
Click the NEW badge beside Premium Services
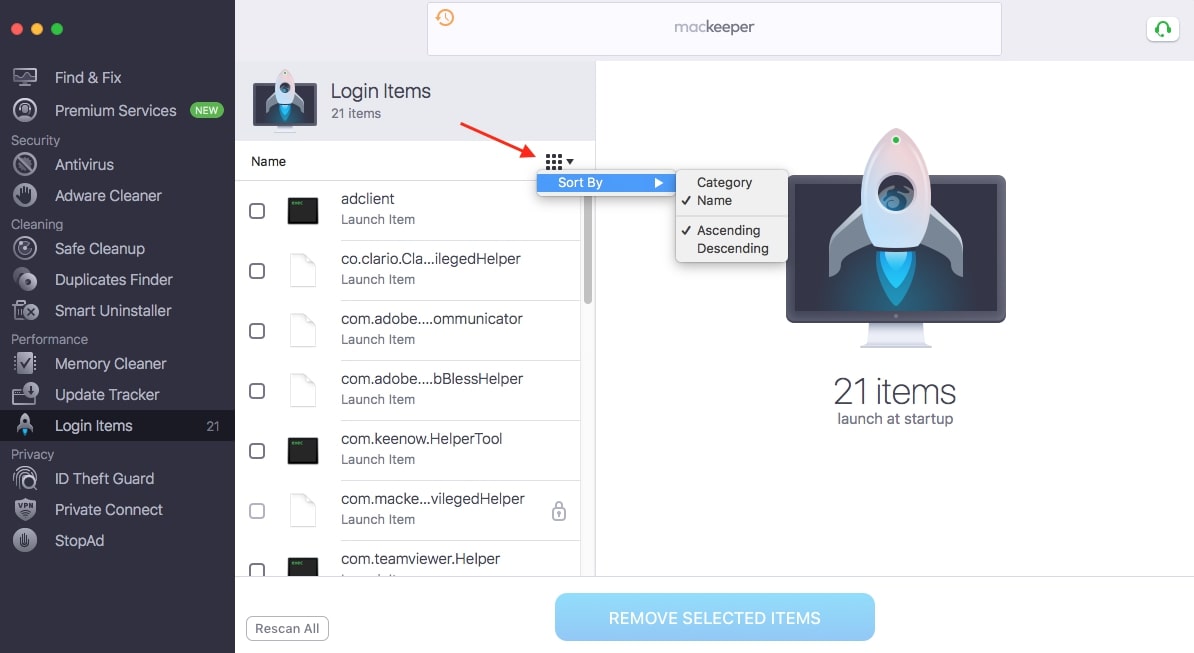(206, 110)
